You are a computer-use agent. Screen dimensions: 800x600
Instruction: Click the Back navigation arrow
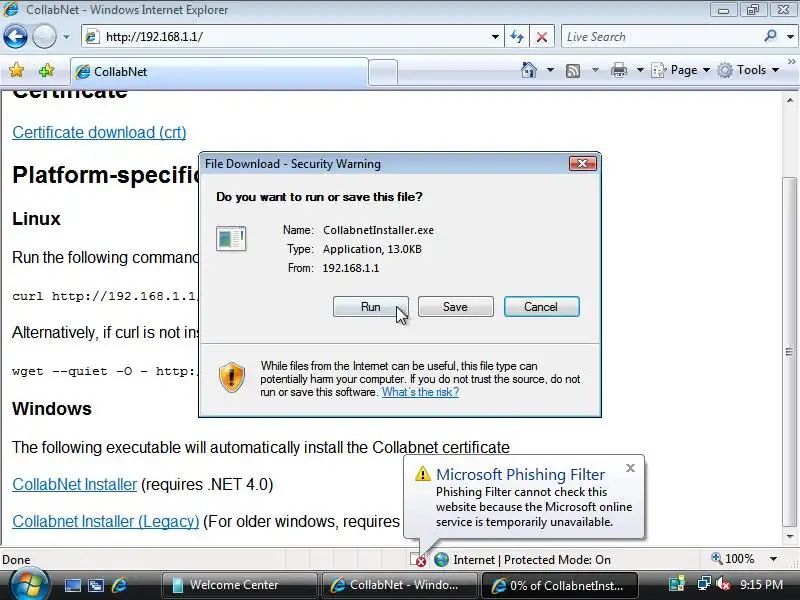[15, 37]
